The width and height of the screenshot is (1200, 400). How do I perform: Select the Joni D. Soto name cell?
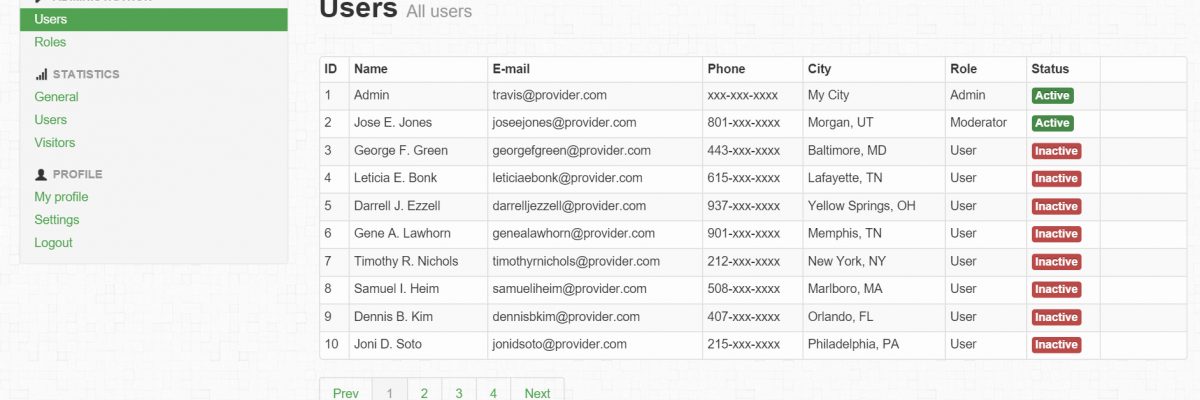tap(388, 344)
